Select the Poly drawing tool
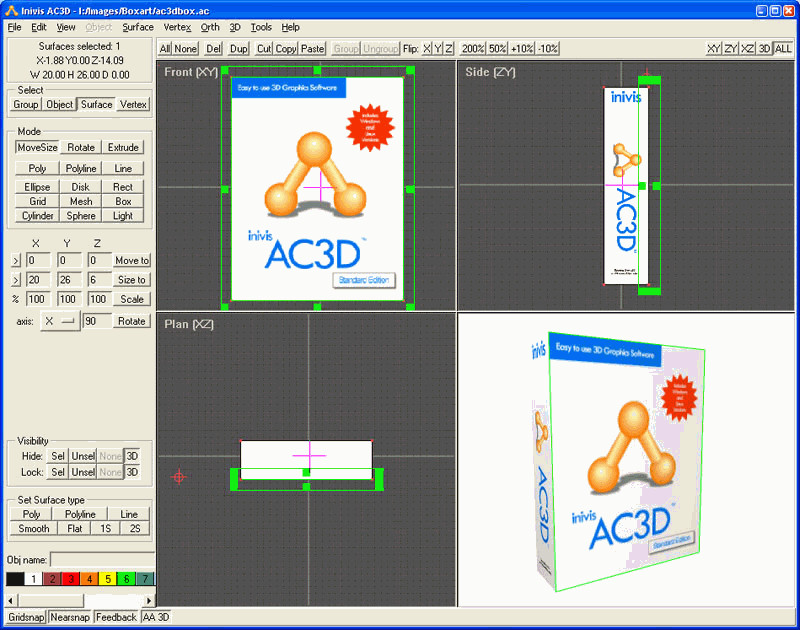 [x=37, y=168]
